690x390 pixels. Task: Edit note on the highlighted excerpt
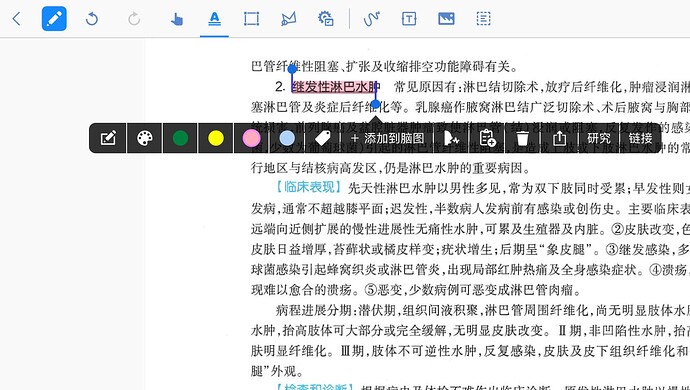(x=108, y=138)
